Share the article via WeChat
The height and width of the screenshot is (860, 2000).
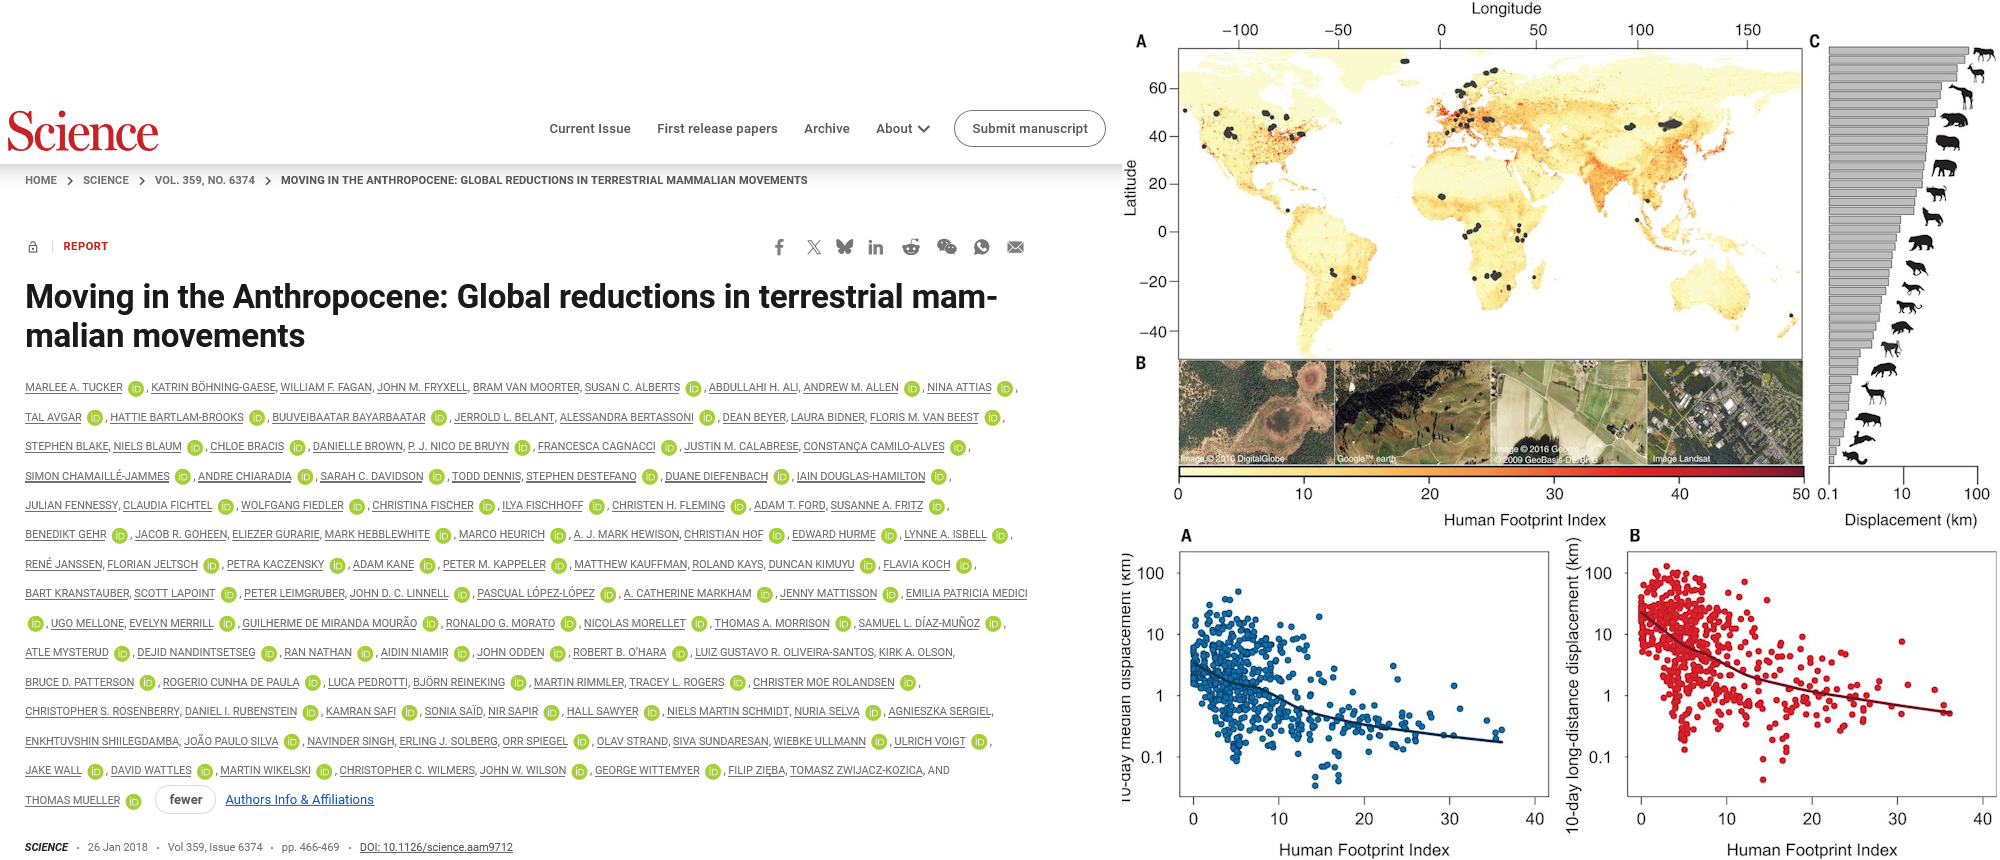point(946,247)
